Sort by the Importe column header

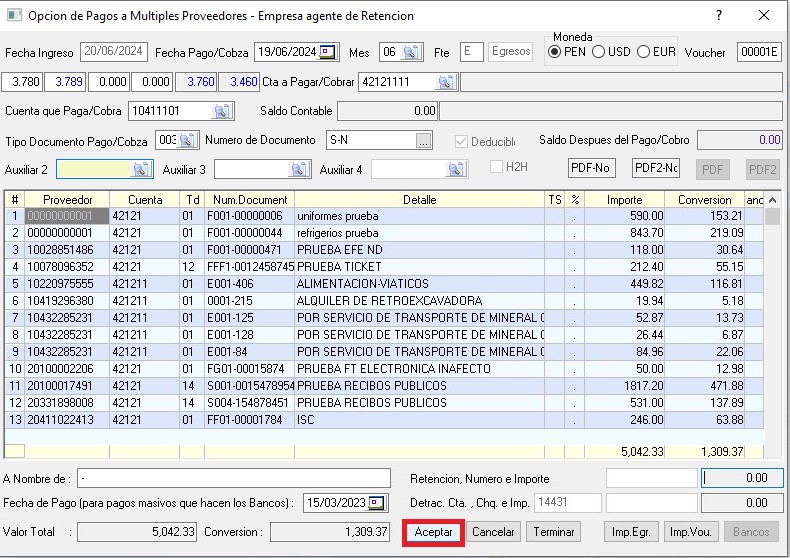click(x=624, y=200)
